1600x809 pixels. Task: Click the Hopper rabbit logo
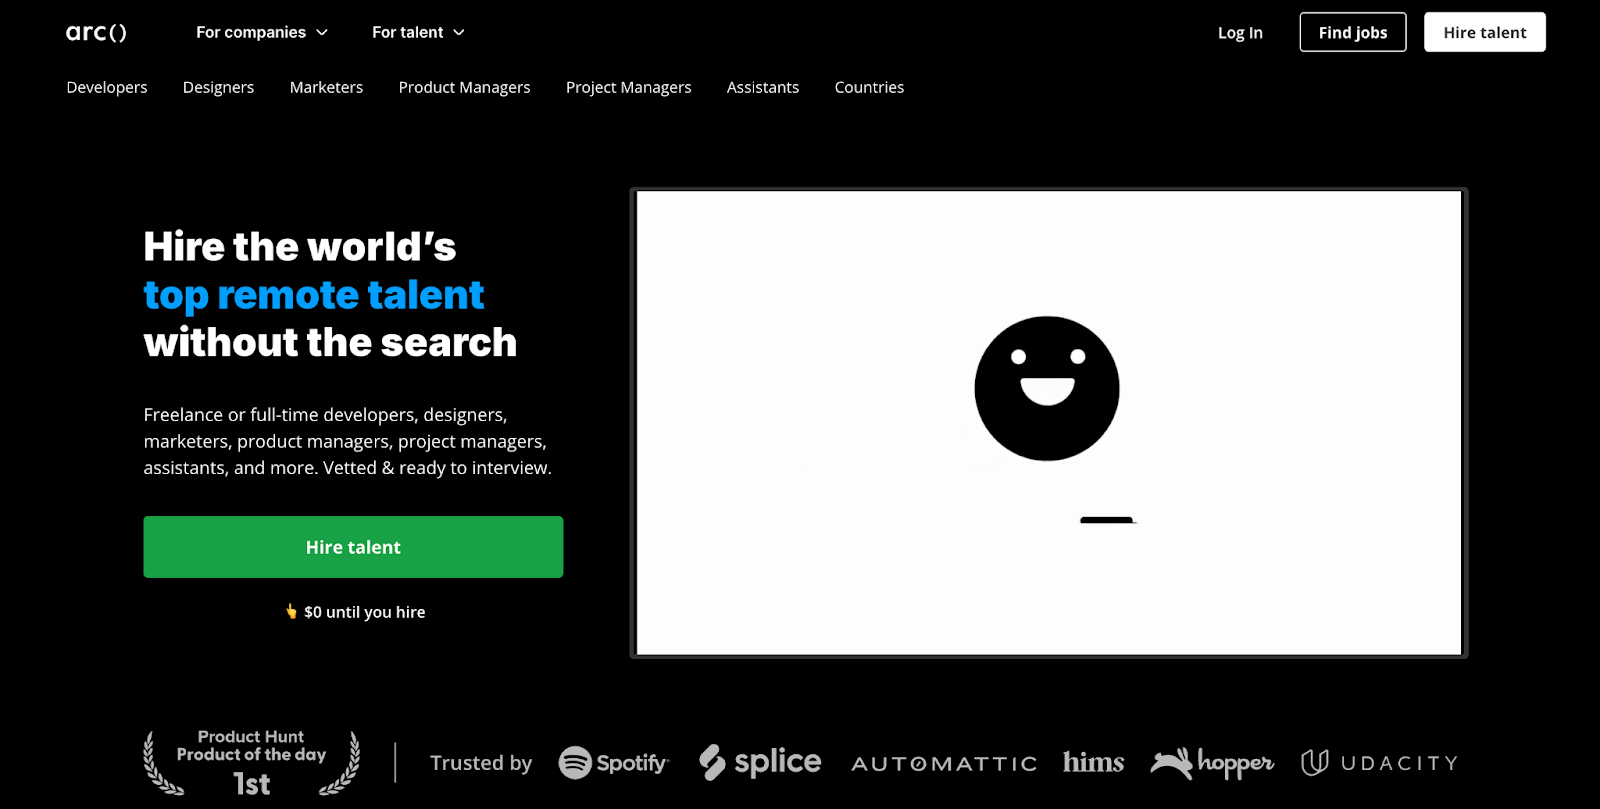(1211, 764)
